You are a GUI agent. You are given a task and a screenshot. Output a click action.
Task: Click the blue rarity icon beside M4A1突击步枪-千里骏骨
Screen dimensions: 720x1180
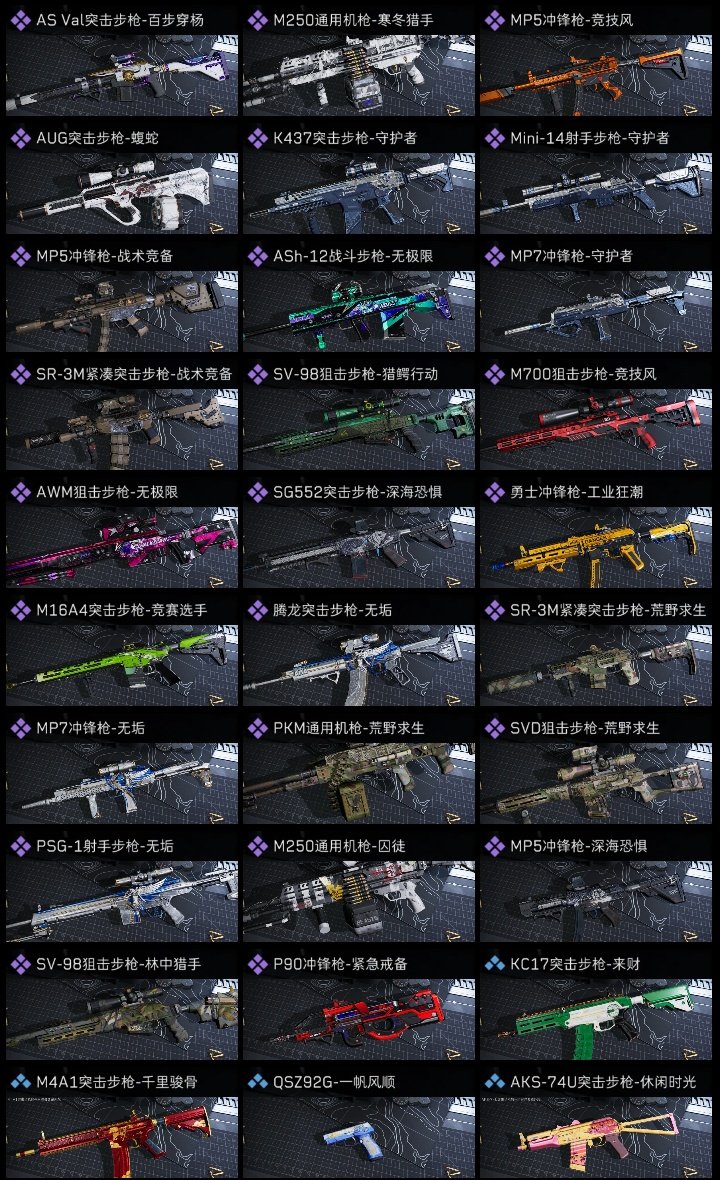click(21, 1082)
